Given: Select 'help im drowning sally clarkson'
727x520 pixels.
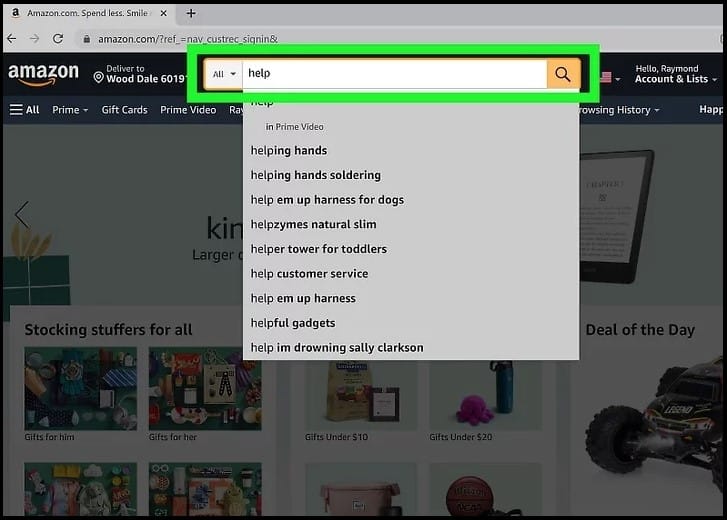Looking at the screenshot, I should tap(411, 348).
